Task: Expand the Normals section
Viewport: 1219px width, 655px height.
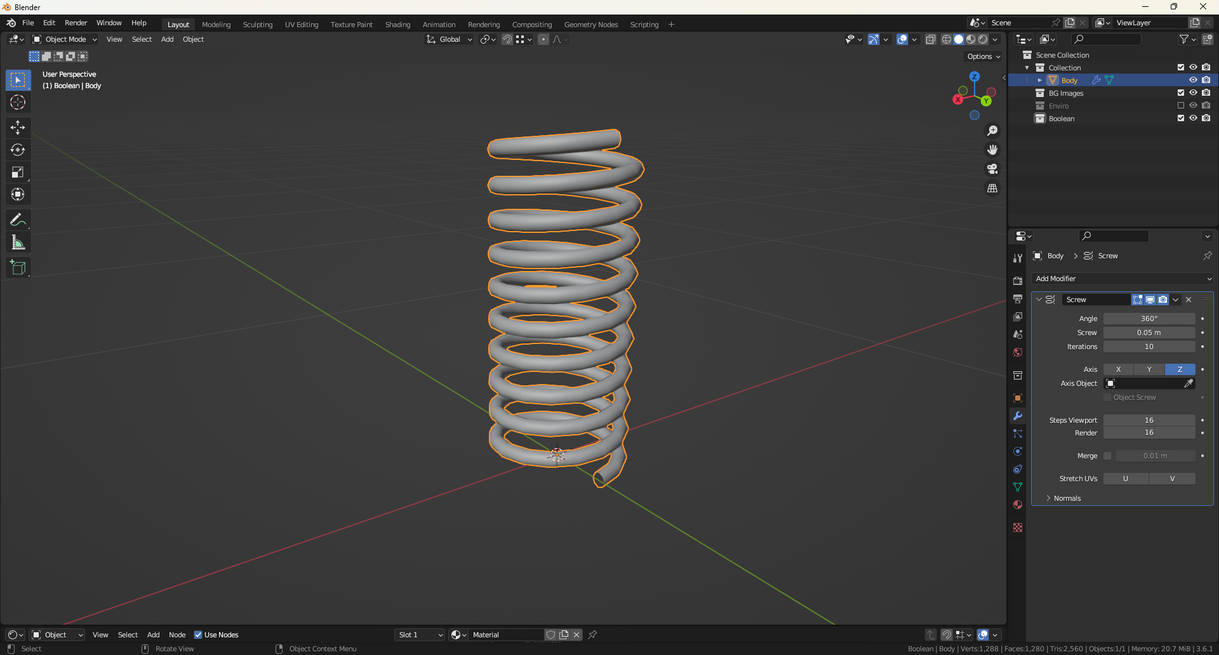Action: point(1066,498)
